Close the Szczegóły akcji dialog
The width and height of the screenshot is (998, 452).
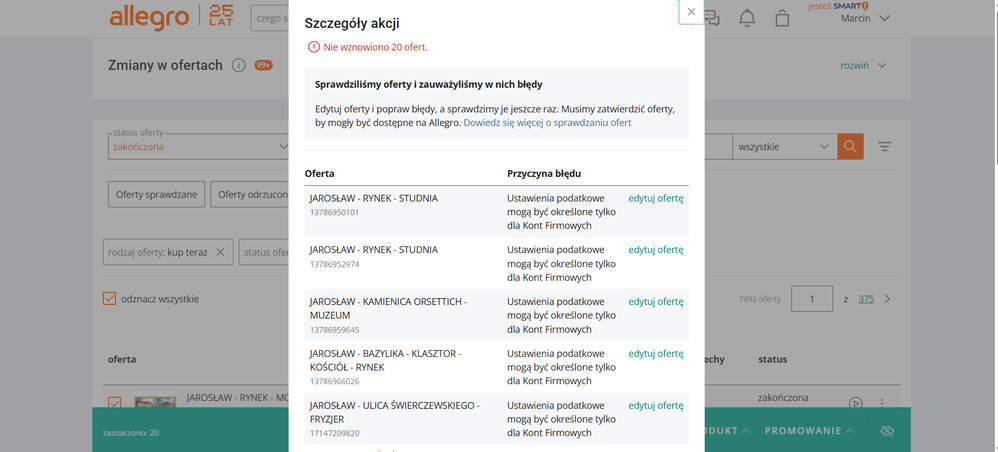pyautogui.click(x=691, y=12)
